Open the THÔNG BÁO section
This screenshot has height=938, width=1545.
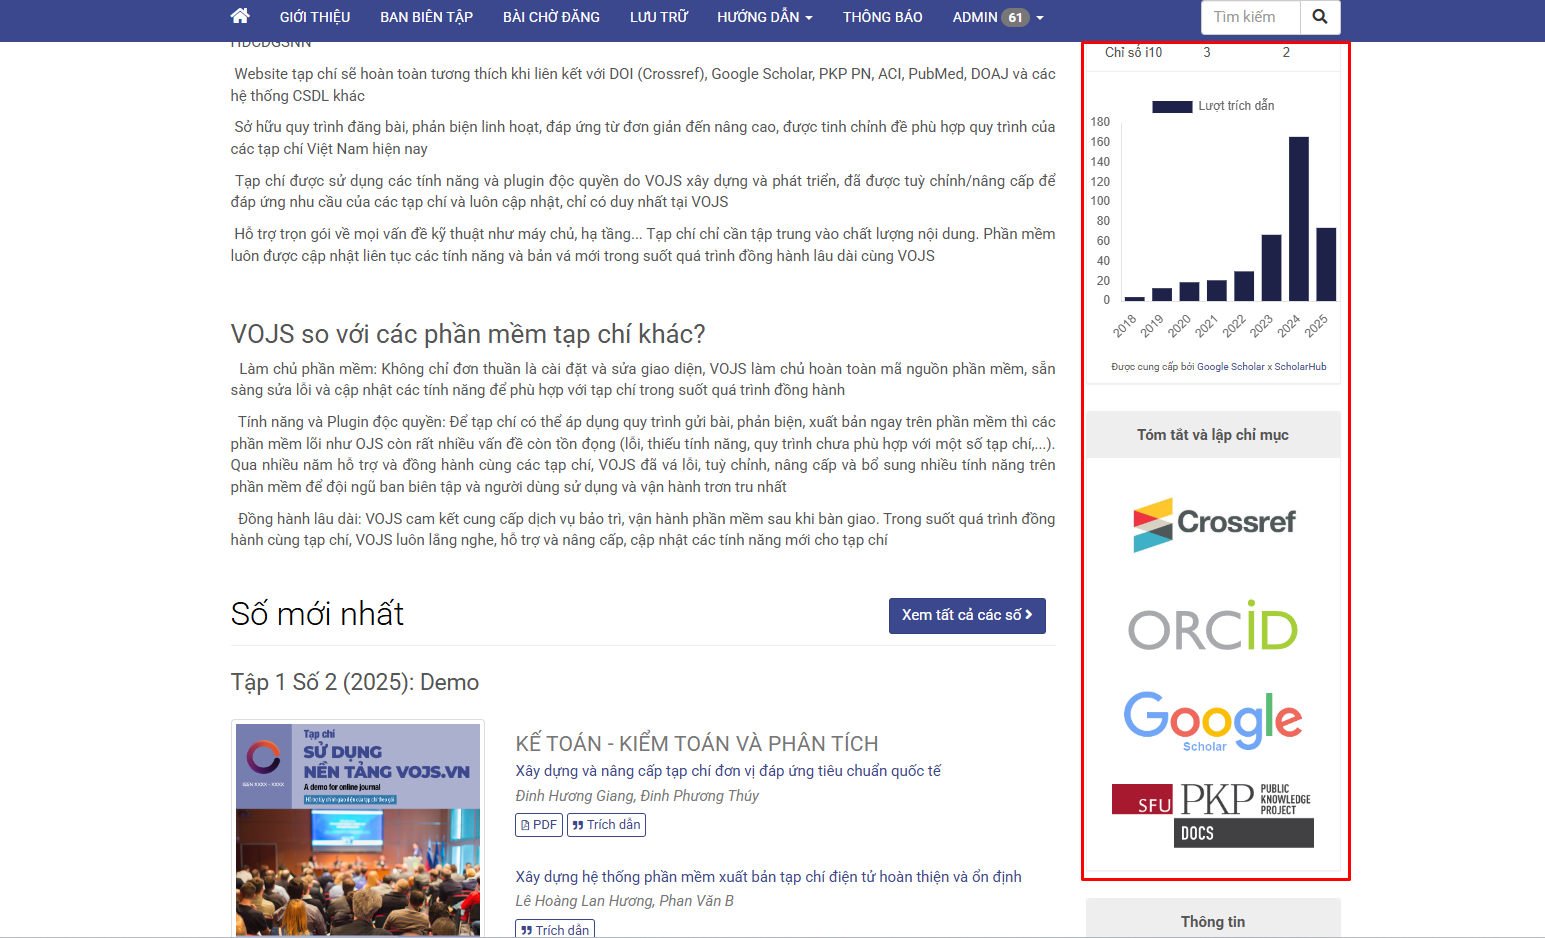(x=883, y=16)
